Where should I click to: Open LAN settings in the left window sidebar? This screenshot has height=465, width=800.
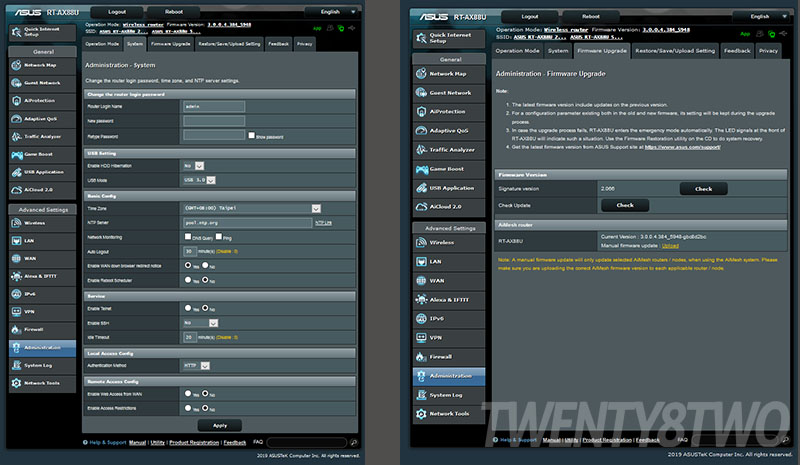(x=42, y=241)
